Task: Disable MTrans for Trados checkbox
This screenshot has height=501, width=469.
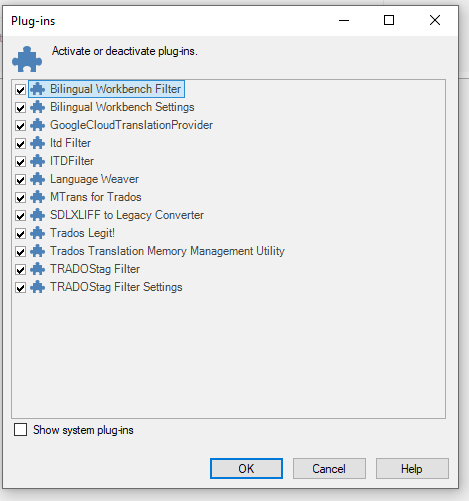Action: tap(20, 198)
